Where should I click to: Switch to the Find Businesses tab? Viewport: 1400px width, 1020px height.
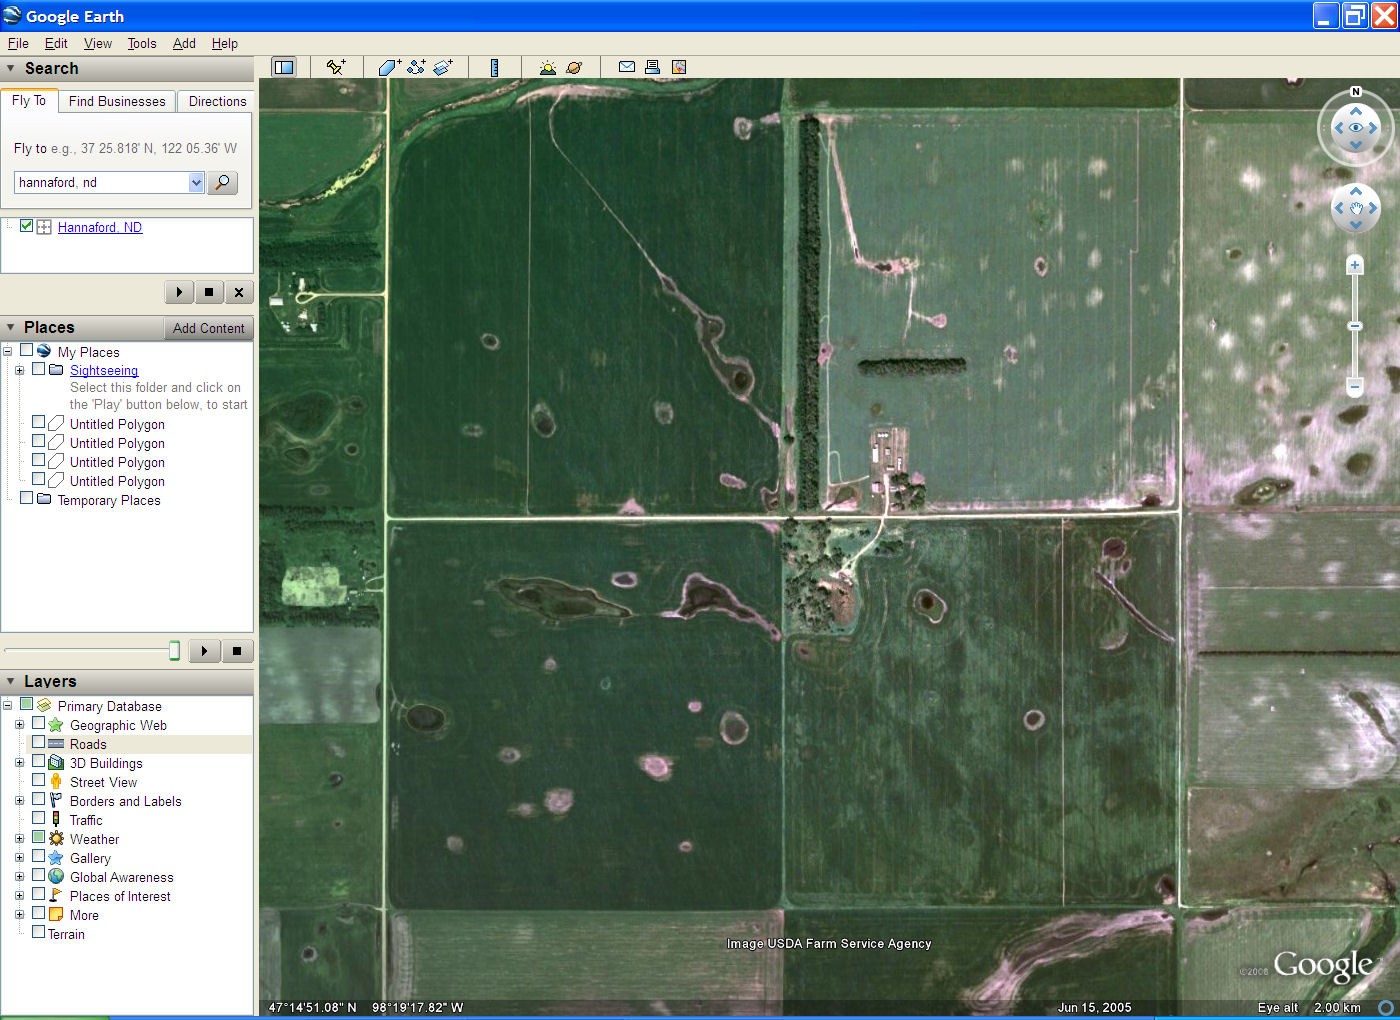pos(117,101)
